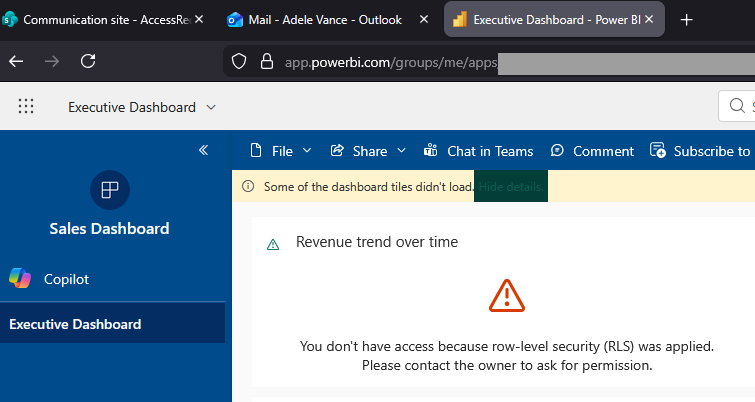The height and width of the screenshot is (402, 755).
Task: Click the 'row-level security (RLS)' error message
Action: (x=507, y=346)
